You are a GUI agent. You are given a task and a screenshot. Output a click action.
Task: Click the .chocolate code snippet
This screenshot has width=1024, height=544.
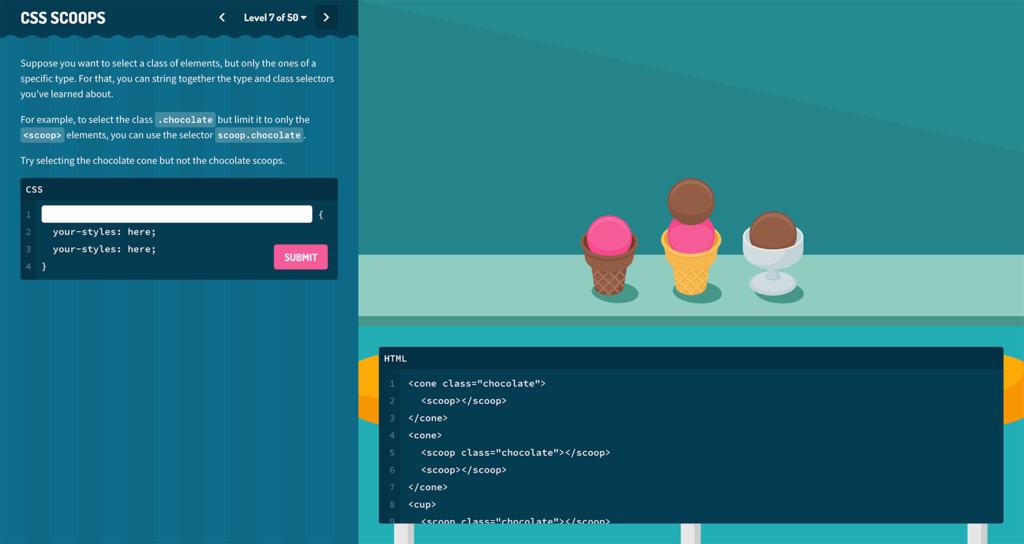(185, 120)
